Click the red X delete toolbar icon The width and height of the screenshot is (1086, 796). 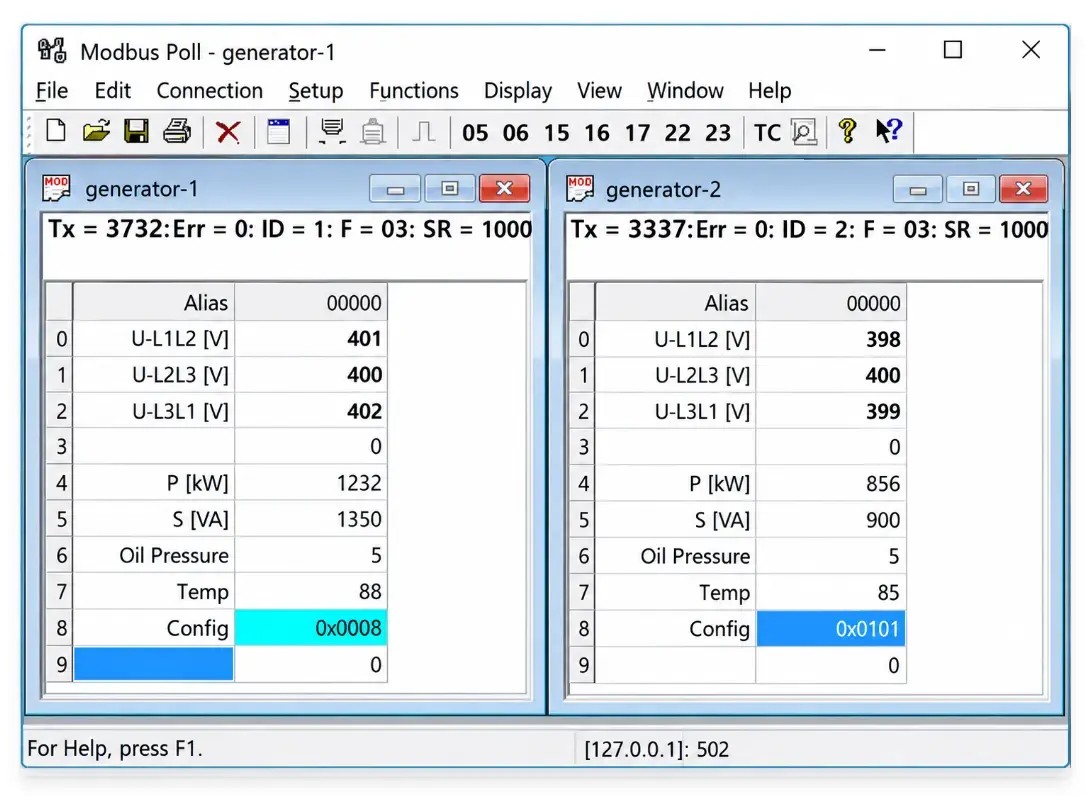click(228, 132)
